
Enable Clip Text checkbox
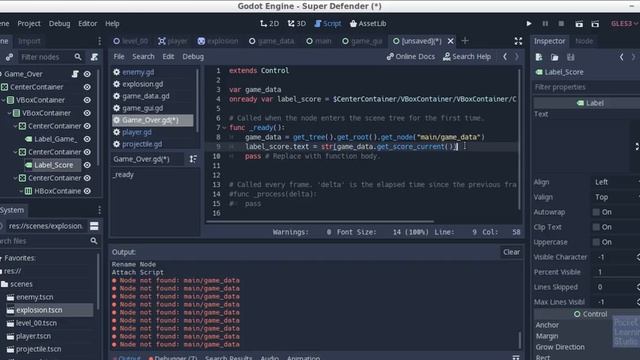pyautogui.click(x=596, y=227)
